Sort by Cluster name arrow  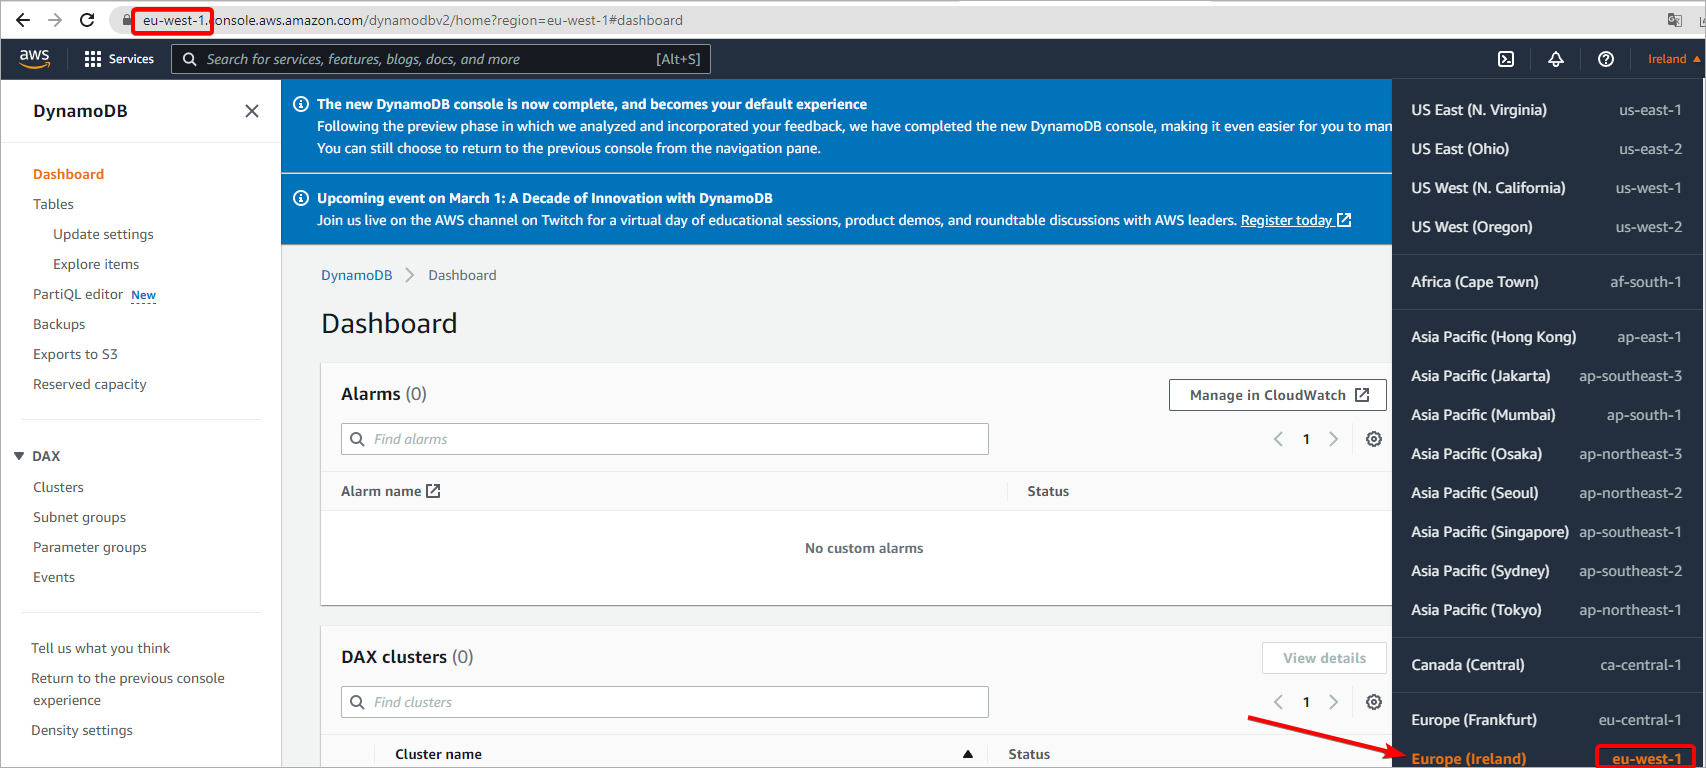click(968, 754)
